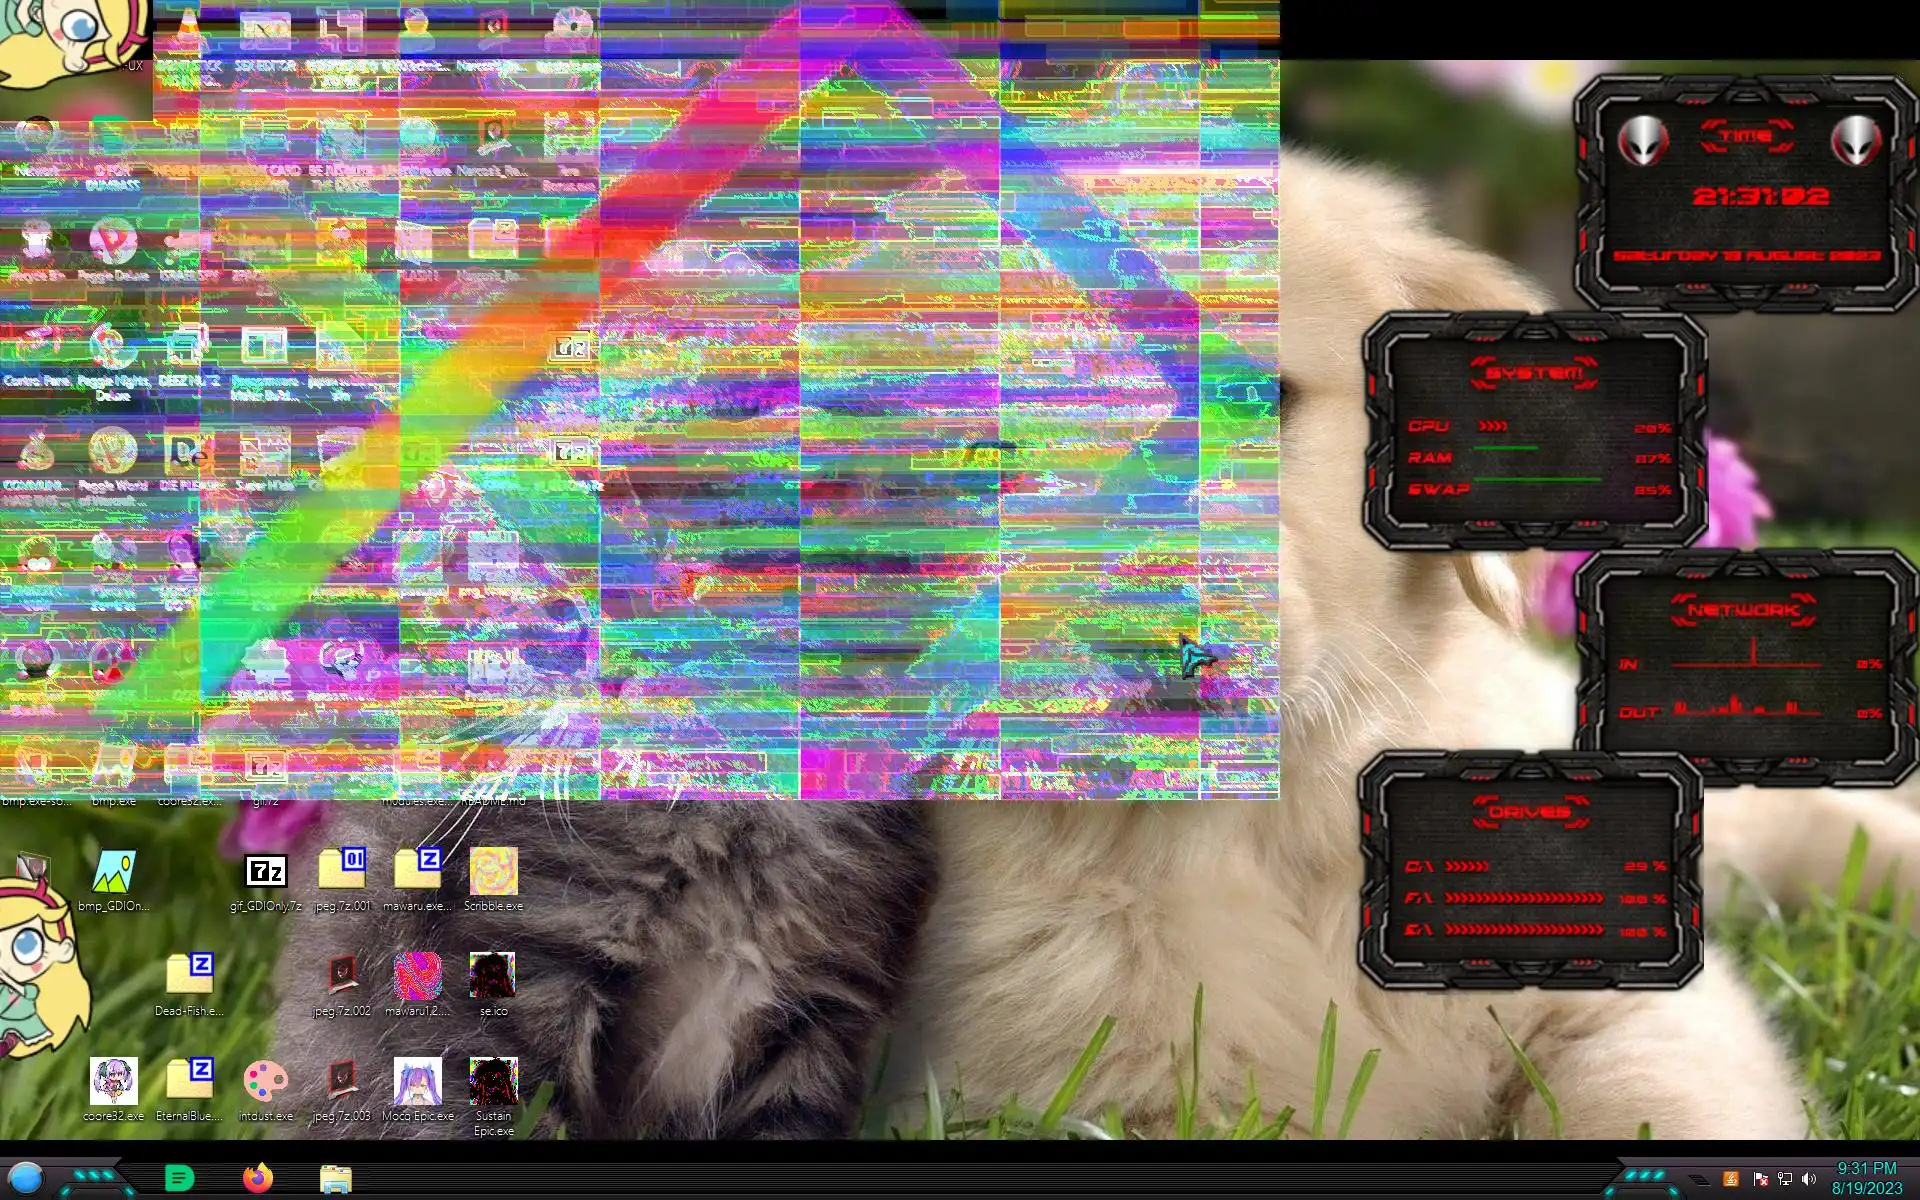Select the Mocq Epic.exe icon

(417, 1082)
